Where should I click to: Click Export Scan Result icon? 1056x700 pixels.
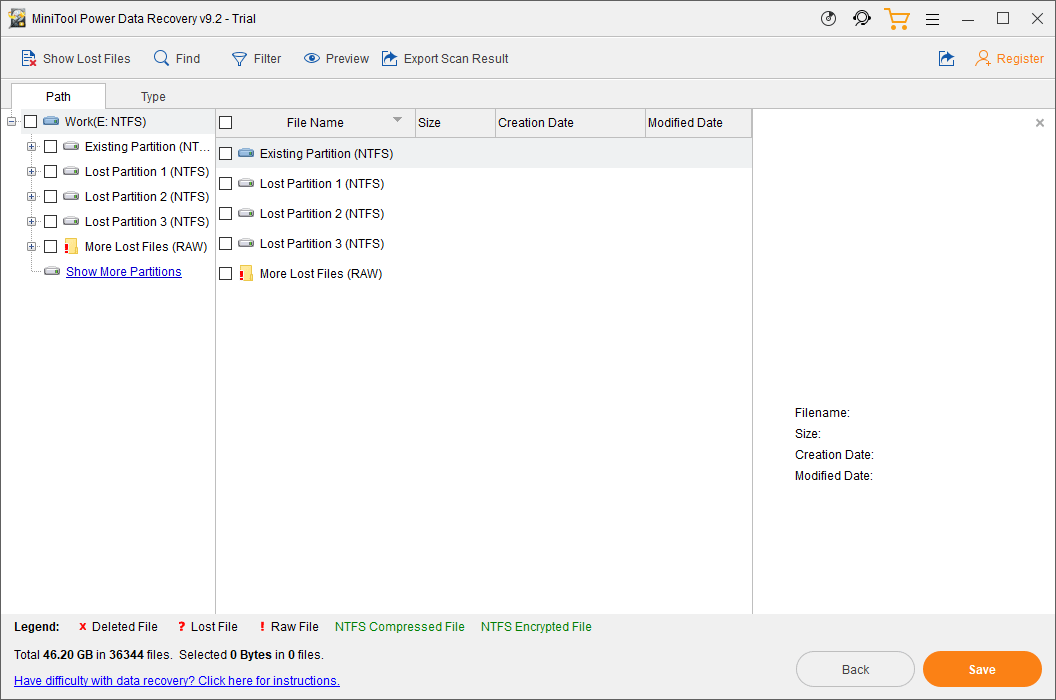pos(390,59)
